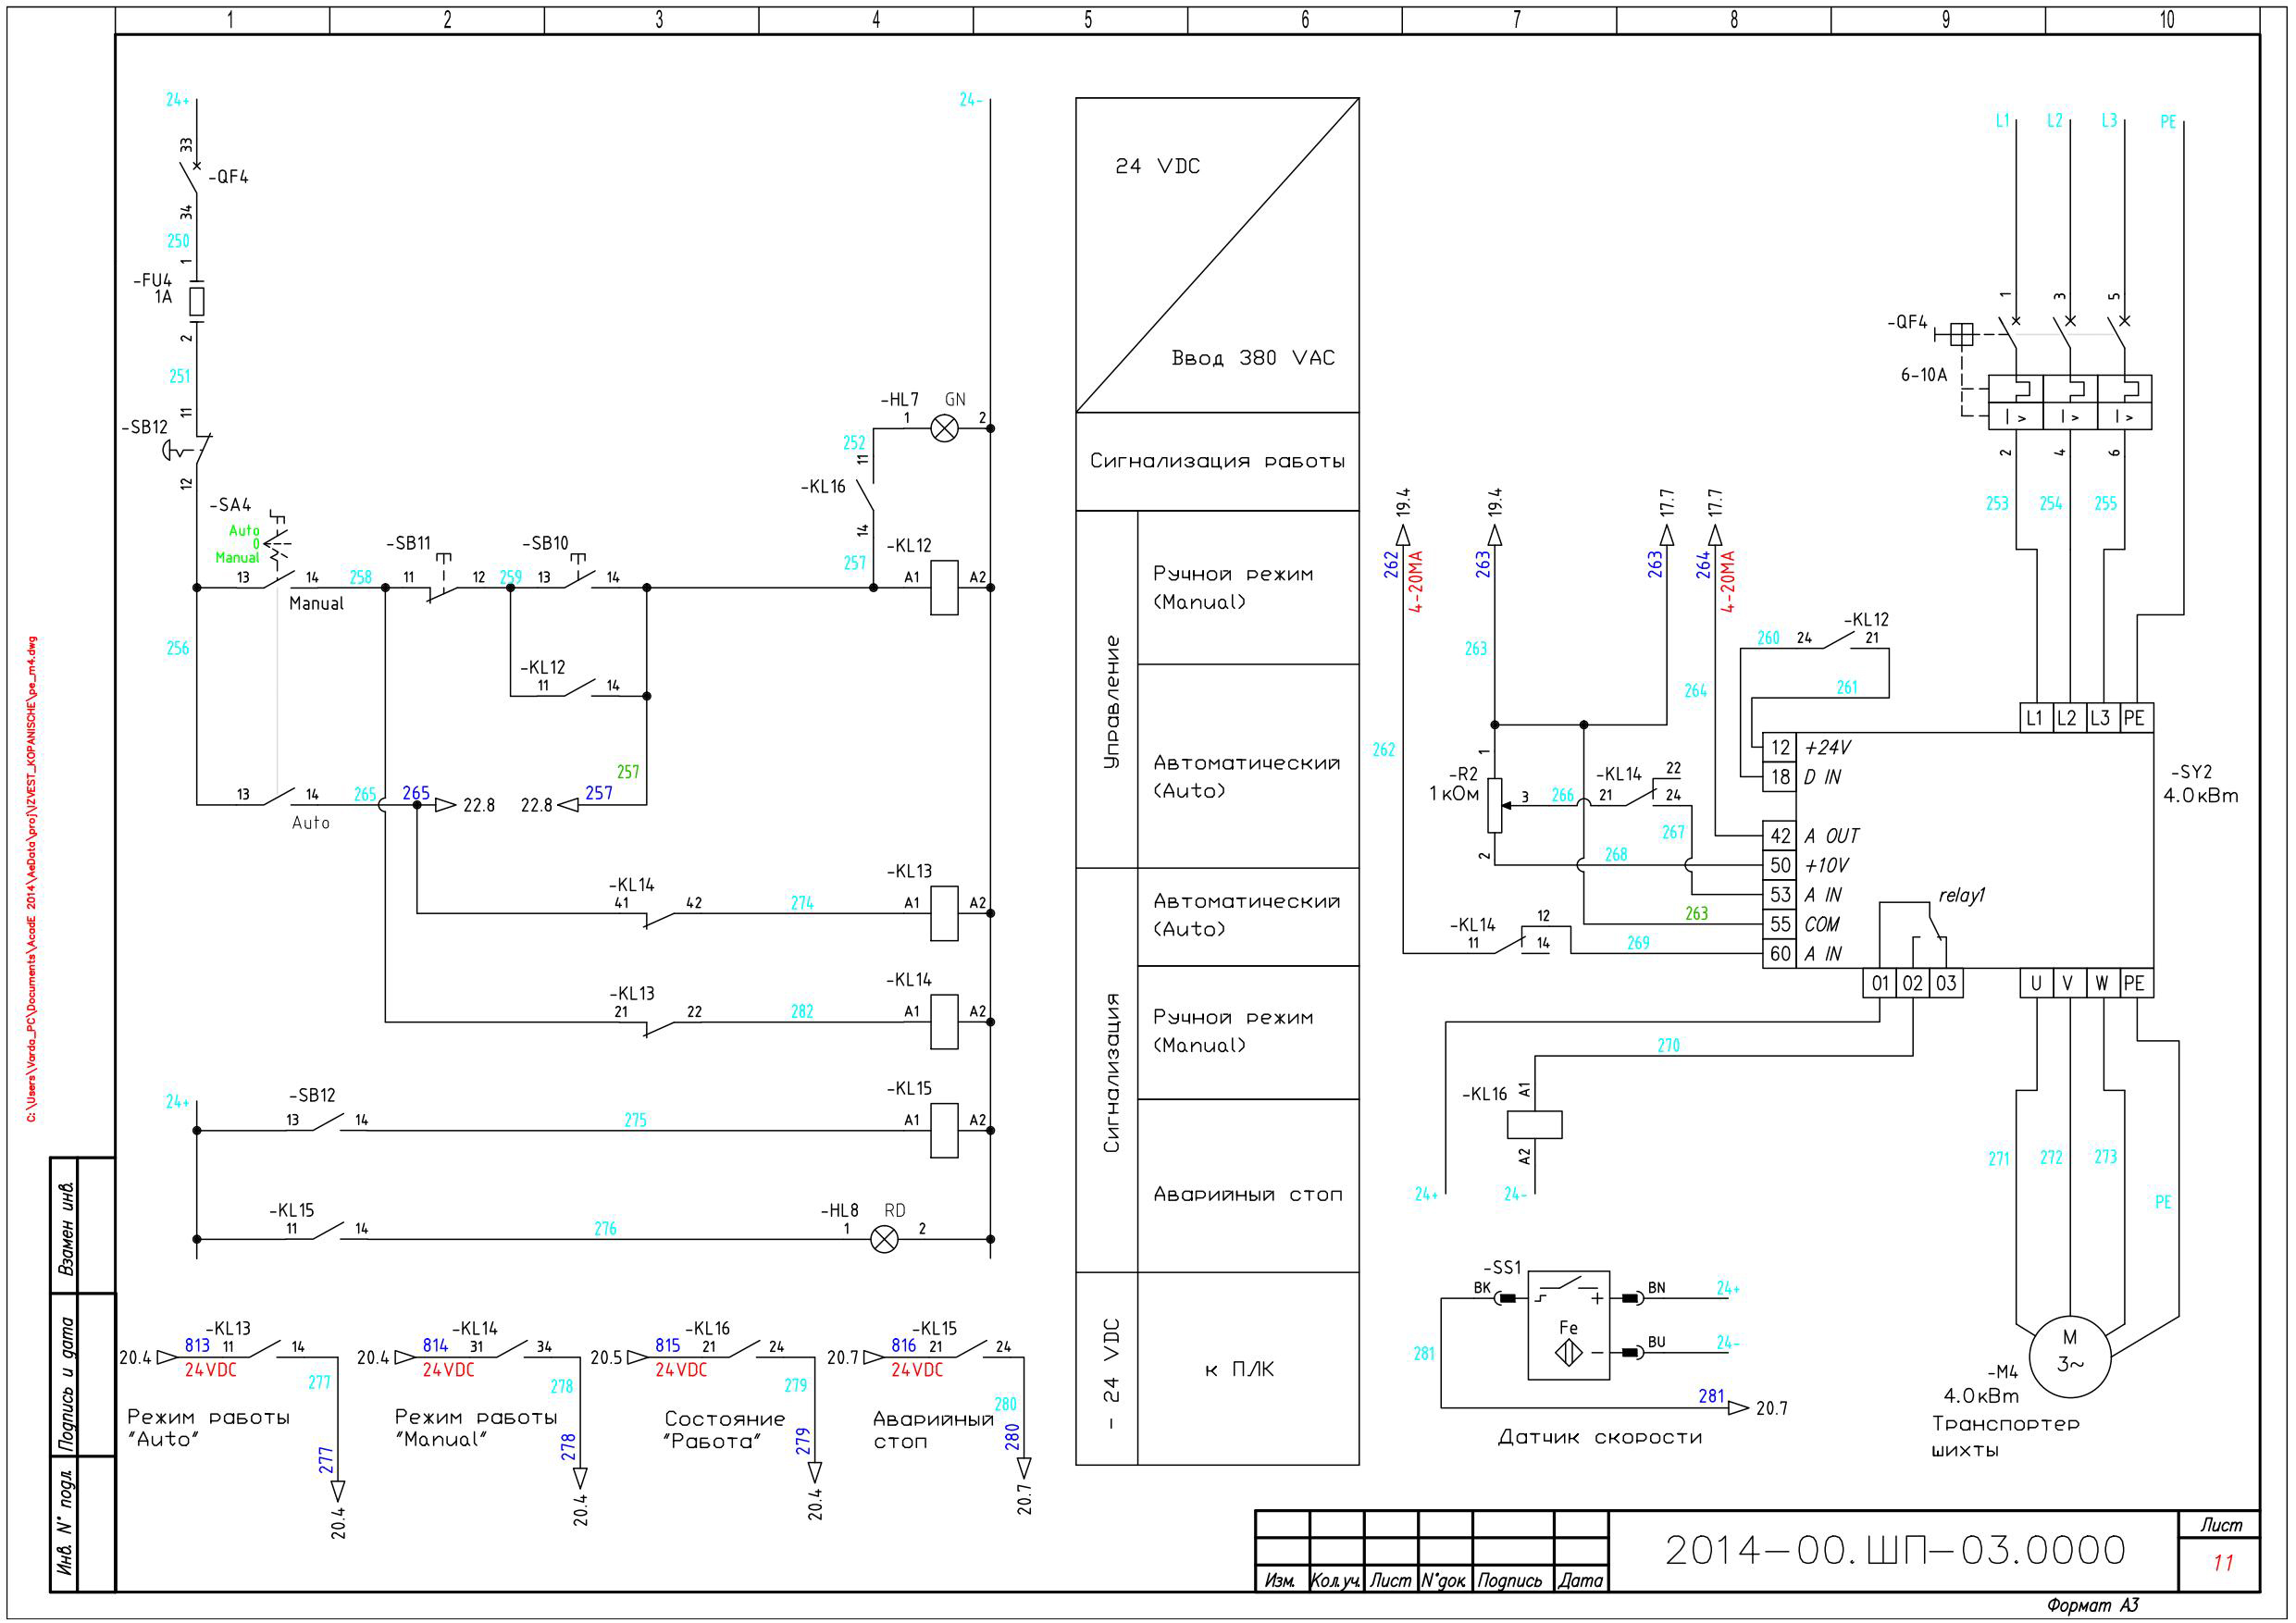Select the KL12 relay coil rectangle
The width and height of the screenshot is (2296, 1623).
[x=944, y=587]
